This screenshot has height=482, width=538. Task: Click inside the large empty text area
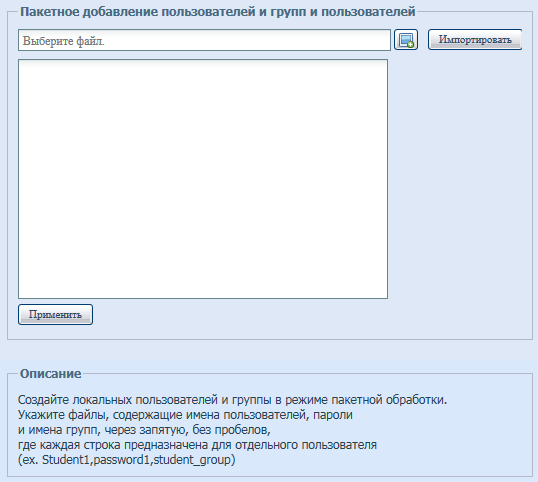203,179
